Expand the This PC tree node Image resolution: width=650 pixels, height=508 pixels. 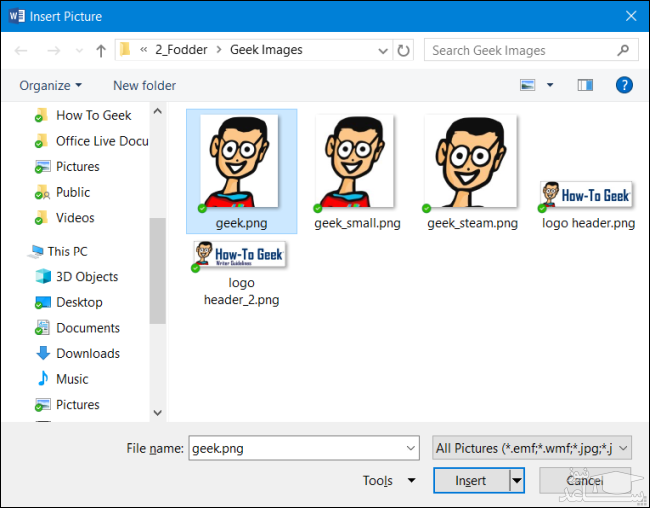point(20,252)
